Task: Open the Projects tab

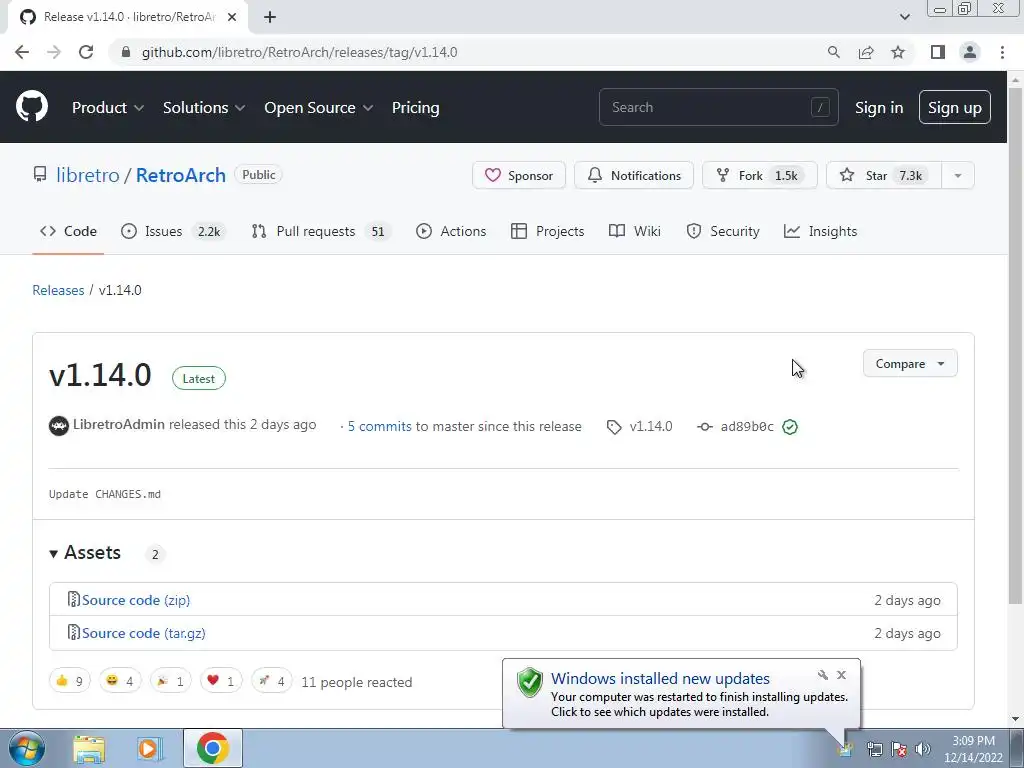Action: point(547,231)
